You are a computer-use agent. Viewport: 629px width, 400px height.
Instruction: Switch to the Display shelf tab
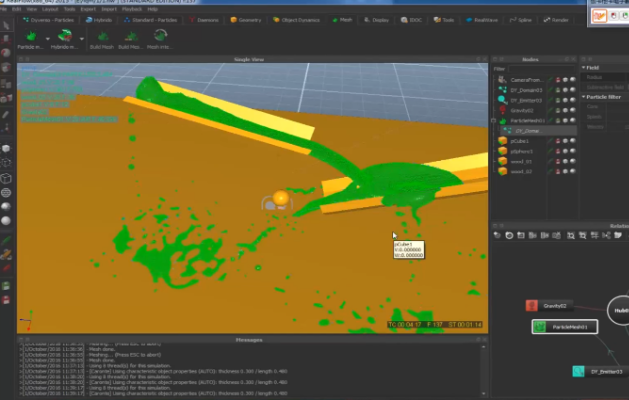[376, 20]
